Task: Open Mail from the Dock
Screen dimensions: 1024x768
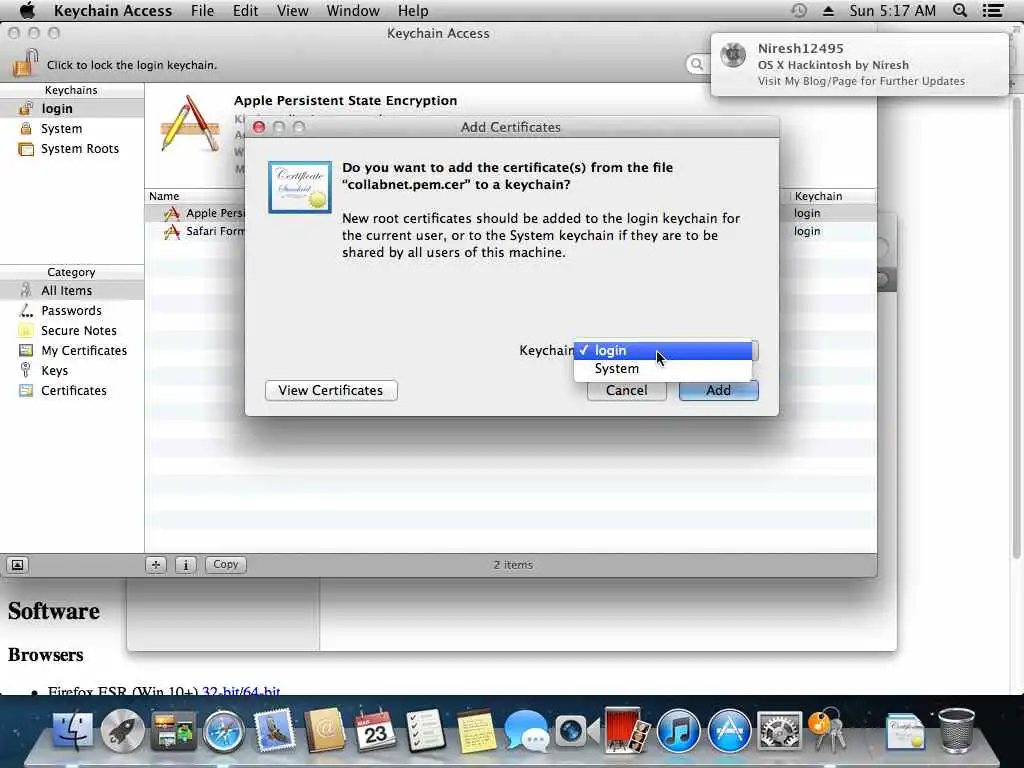Action: coord(274,730)
